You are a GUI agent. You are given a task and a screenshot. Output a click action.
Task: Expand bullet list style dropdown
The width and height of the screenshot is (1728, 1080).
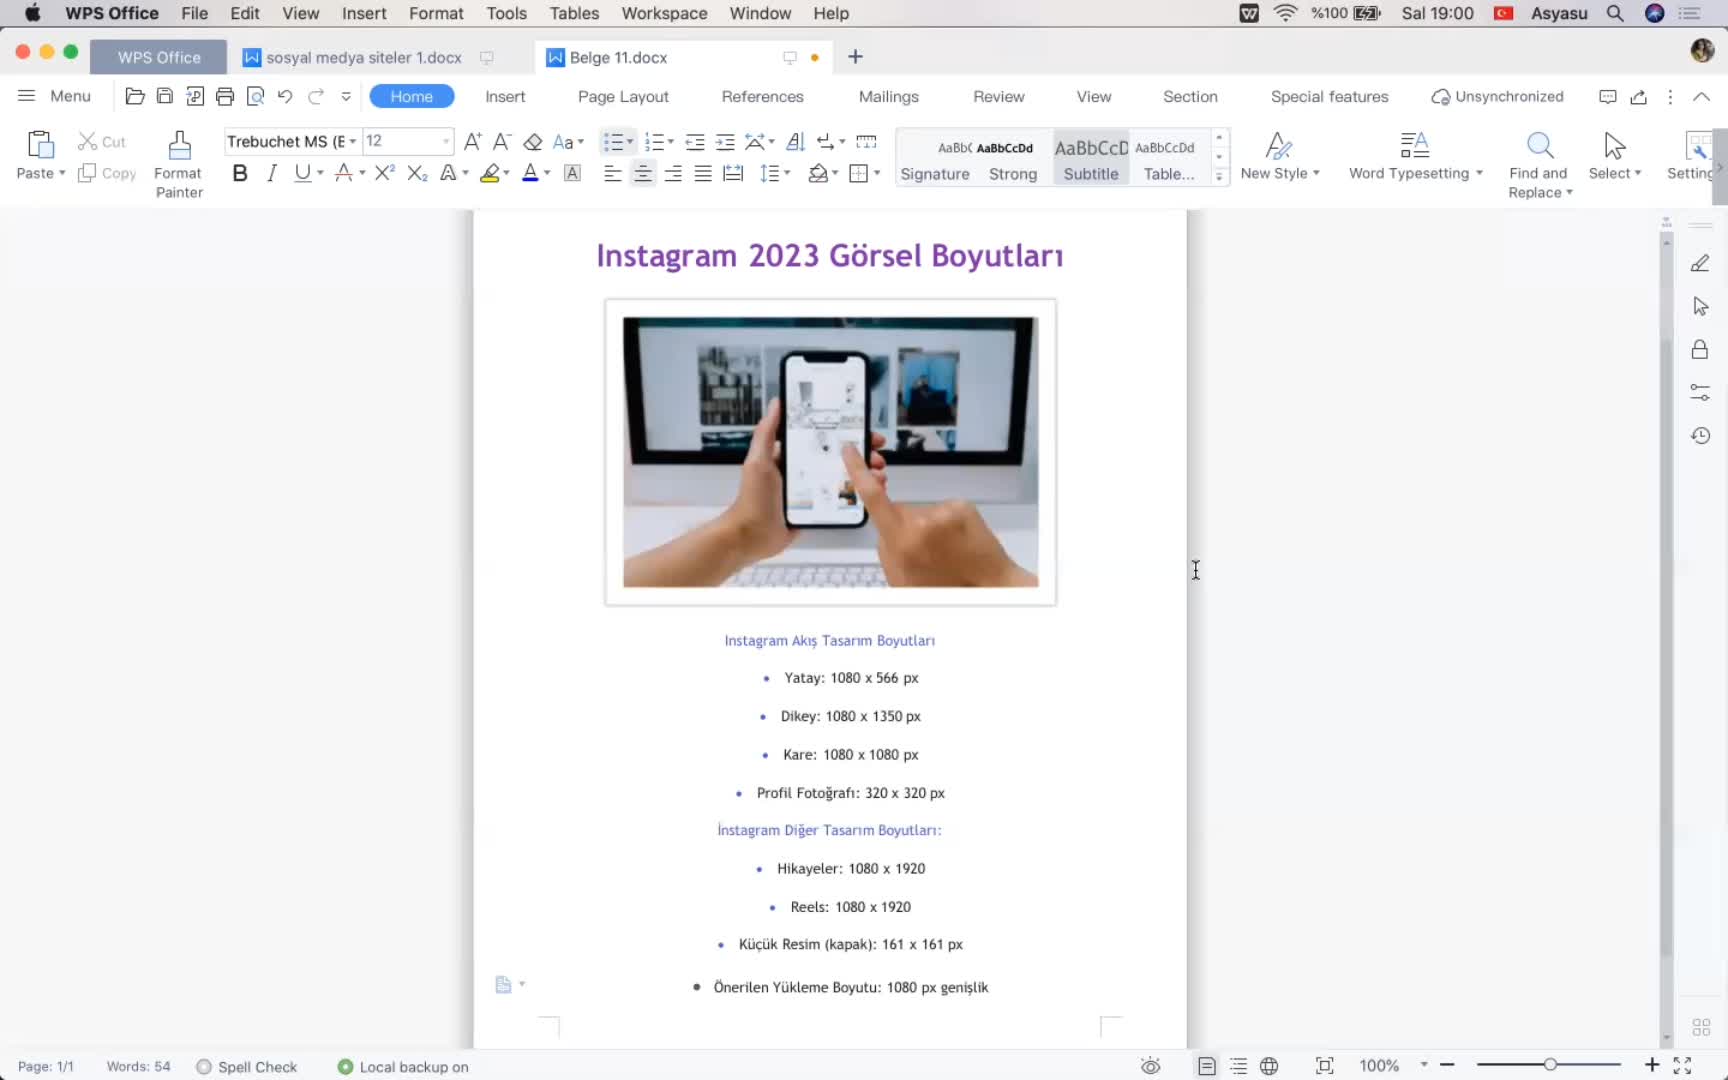coord(630,142)
